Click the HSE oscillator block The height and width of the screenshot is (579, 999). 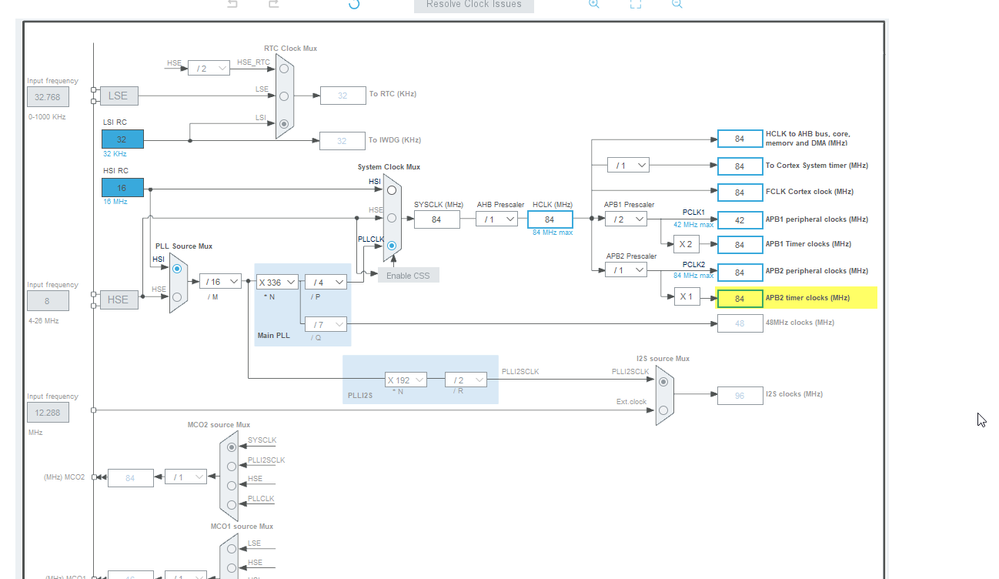(x=119, y=299)
